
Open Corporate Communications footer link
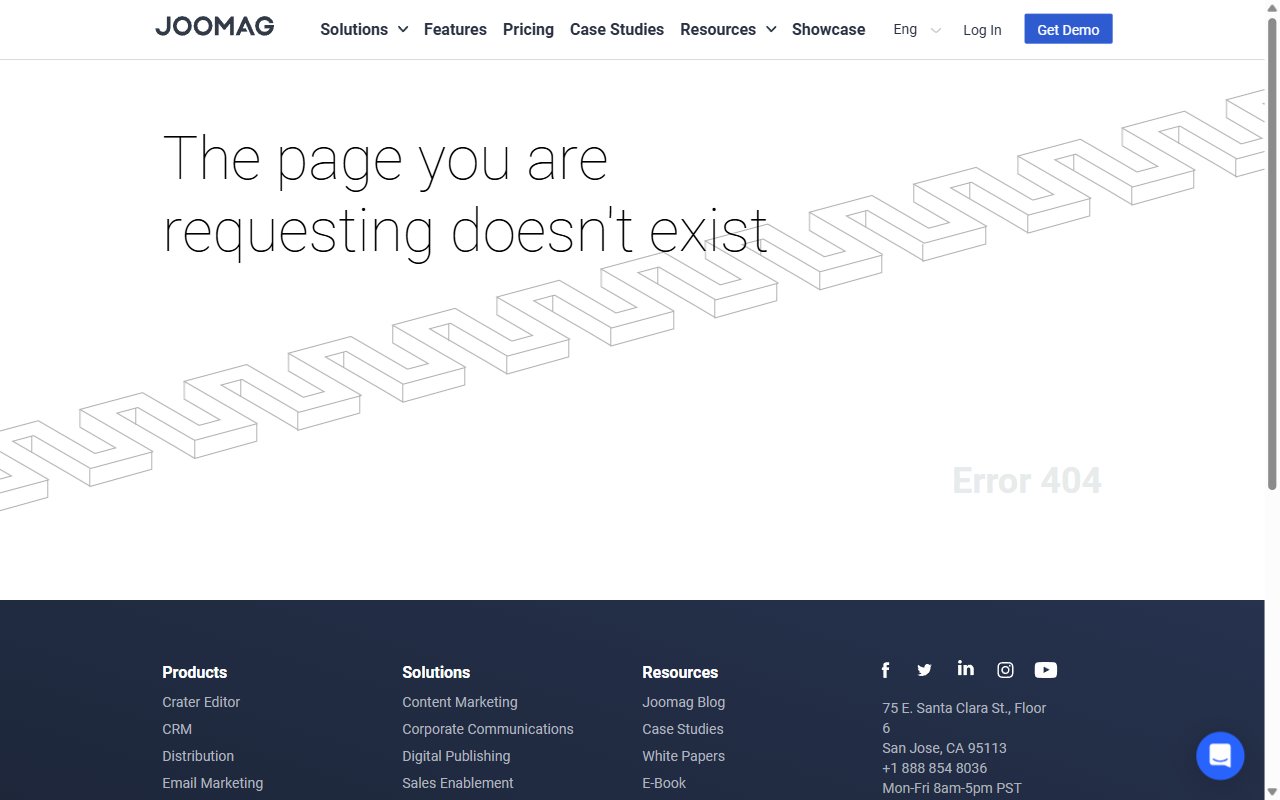[488, 729]
